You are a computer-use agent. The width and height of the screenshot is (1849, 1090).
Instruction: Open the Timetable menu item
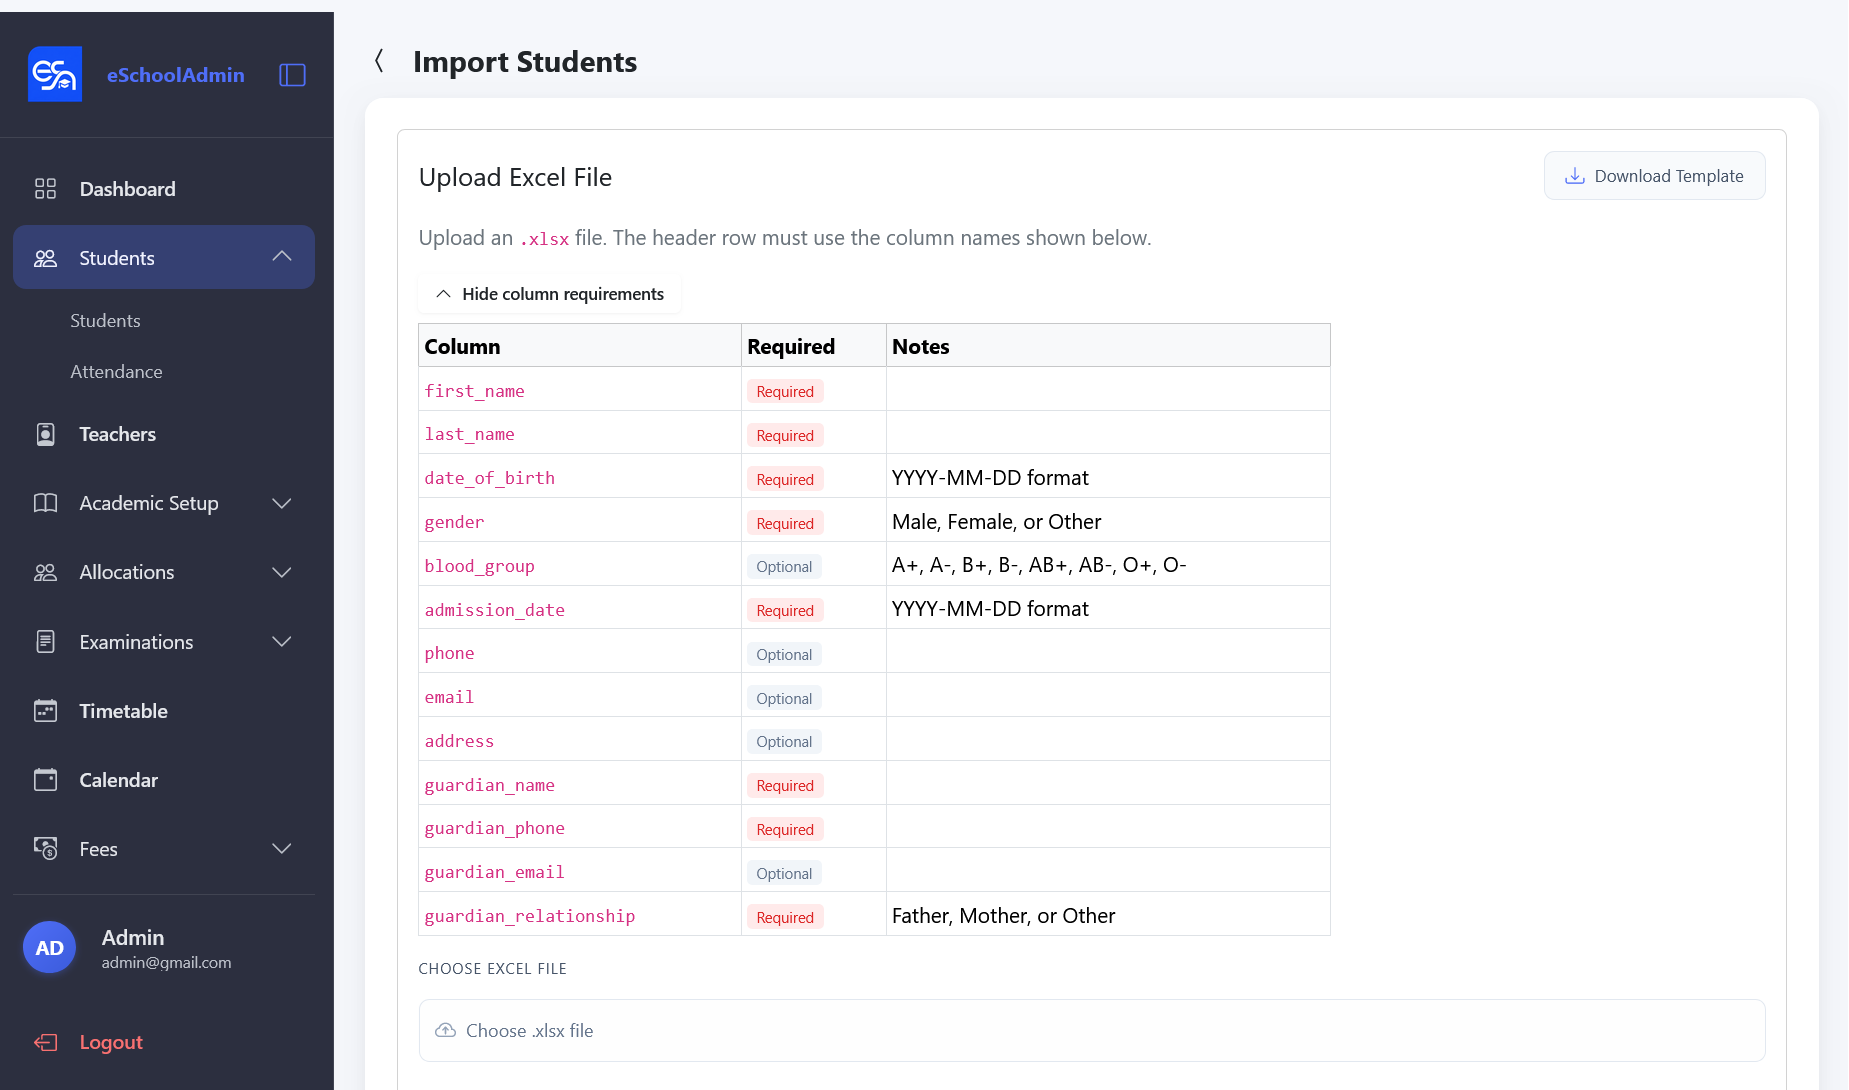click(x=164, y=711)
